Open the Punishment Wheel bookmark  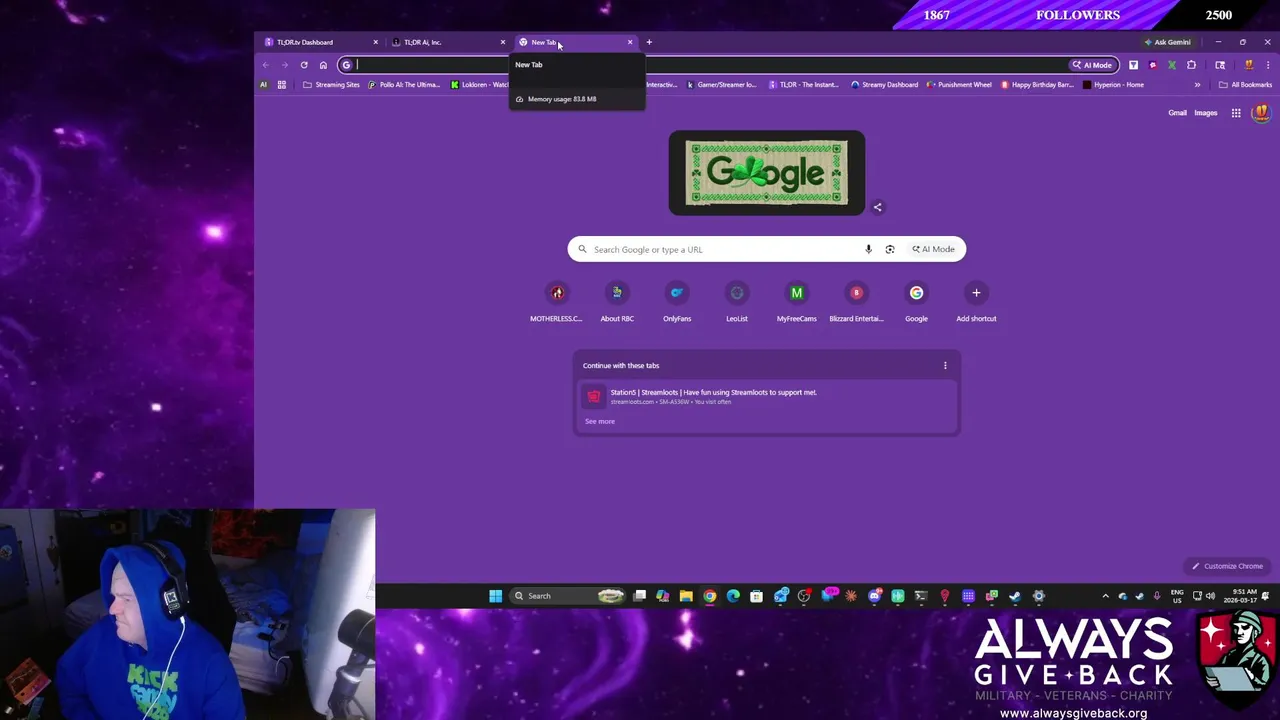coord(960,85)
